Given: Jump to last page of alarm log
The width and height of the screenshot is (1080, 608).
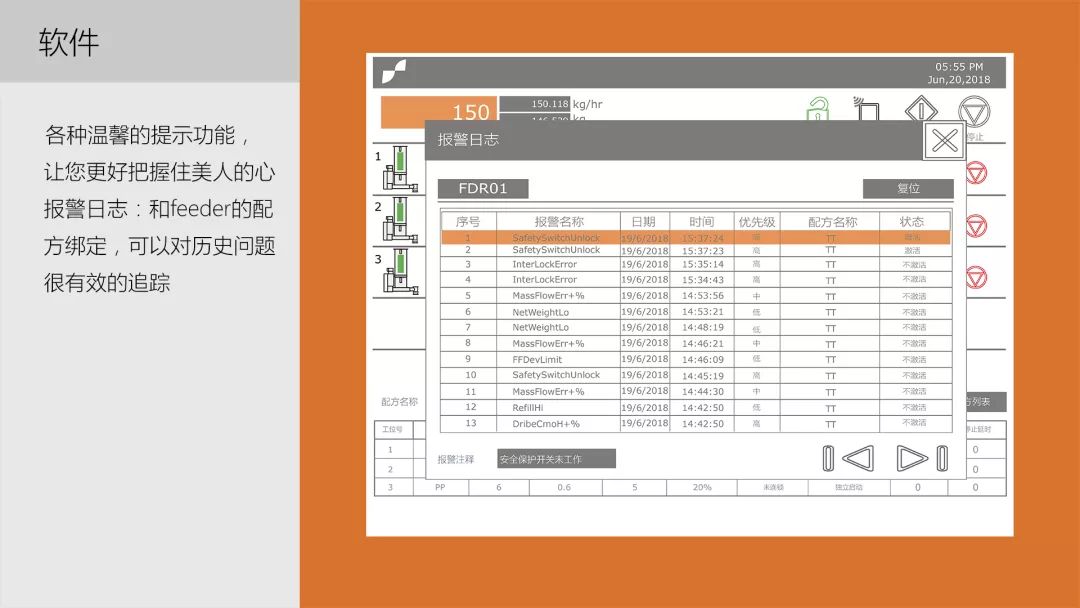Looking at the screenshot, I should (x=941, y=457).
